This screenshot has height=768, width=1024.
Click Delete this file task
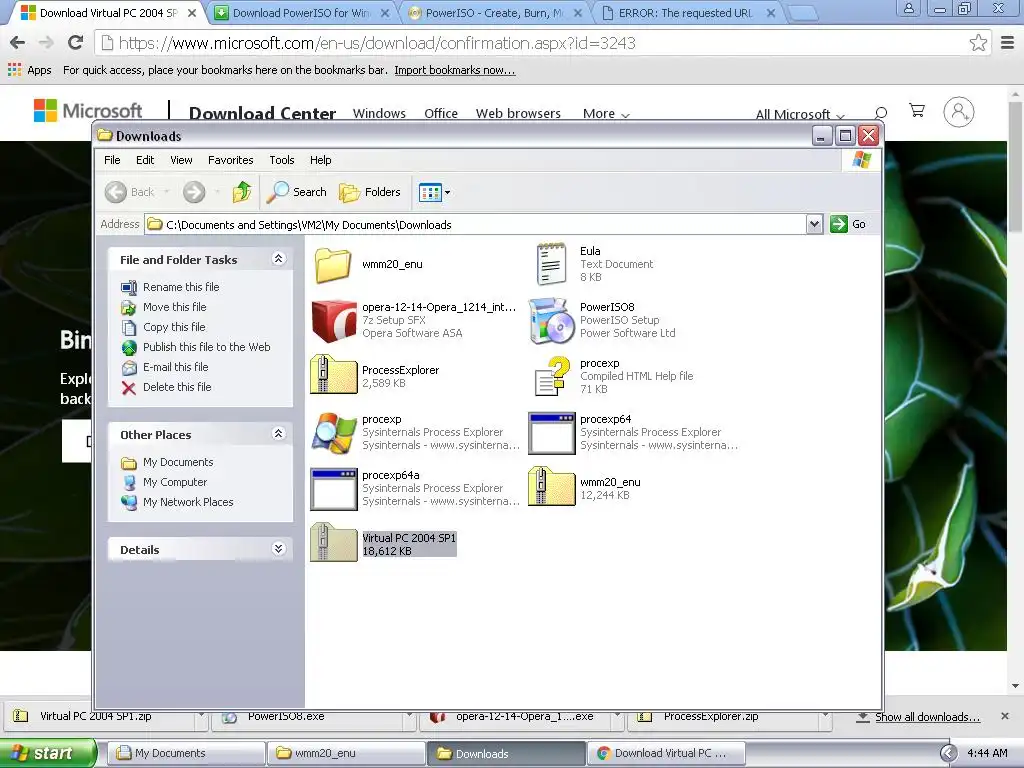click(177, 387)
